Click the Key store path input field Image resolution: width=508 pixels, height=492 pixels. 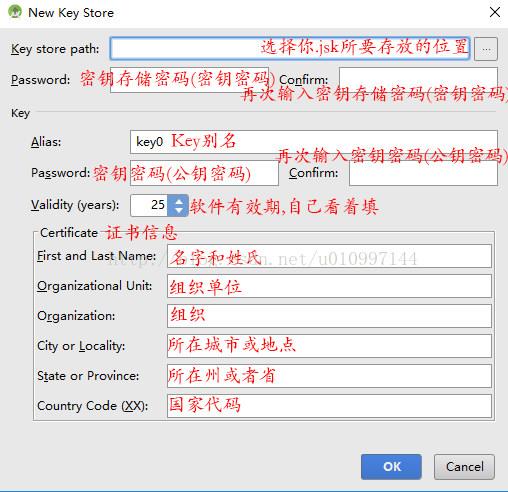(290, 49)
